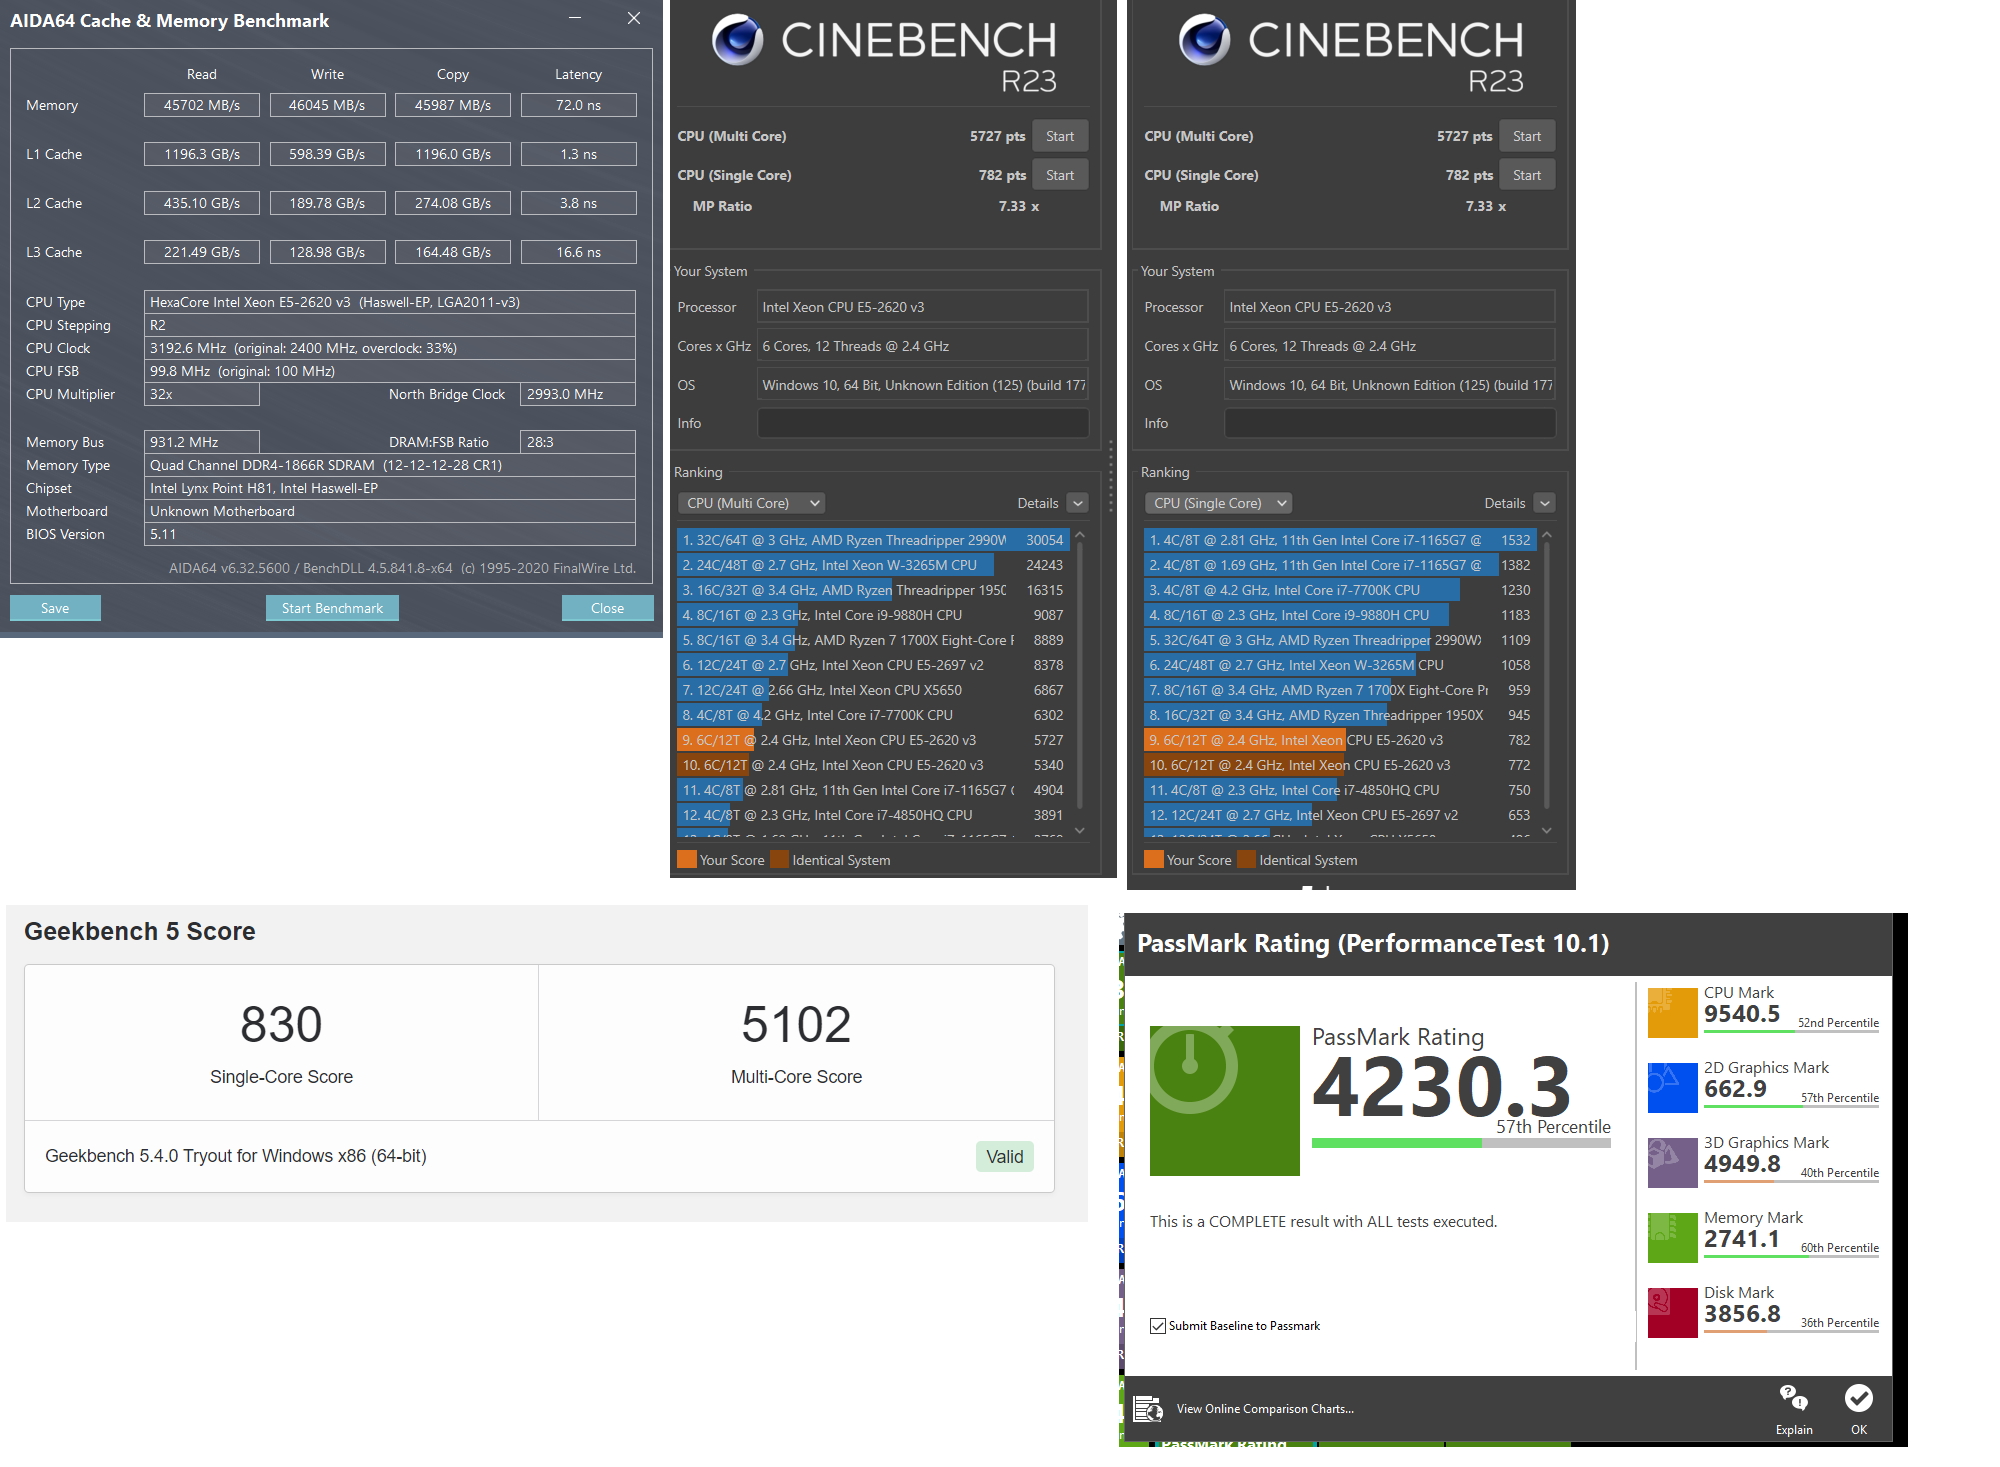Toggle Submit Baseline to Passmark checkbox

(1158, 1326)
